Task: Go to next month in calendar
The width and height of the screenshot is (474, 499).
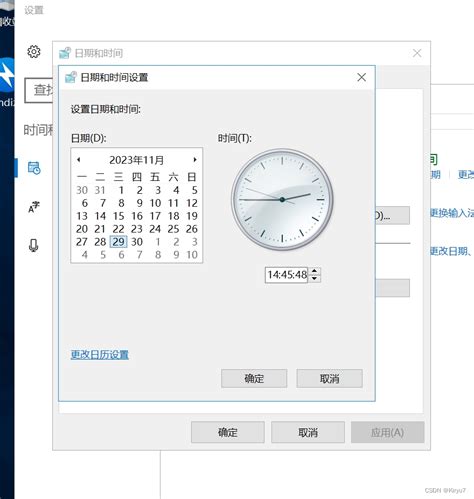Action: click(195, 160)
